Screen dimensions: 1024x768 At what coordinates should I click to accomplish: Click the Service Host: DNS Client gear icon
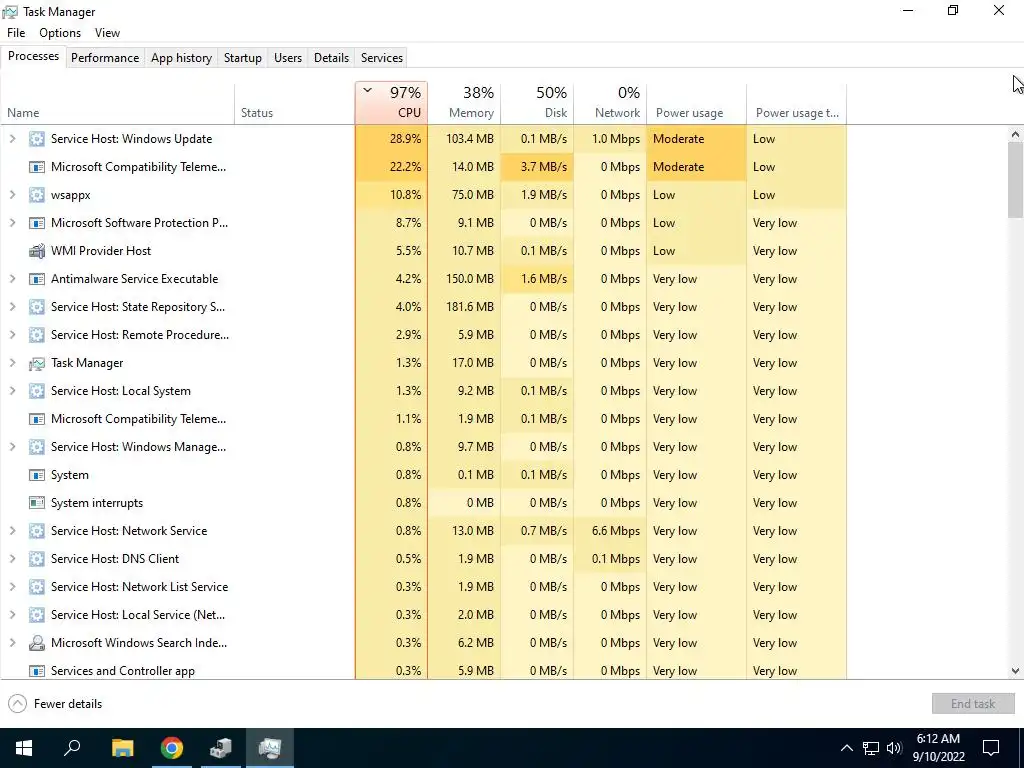37,559
